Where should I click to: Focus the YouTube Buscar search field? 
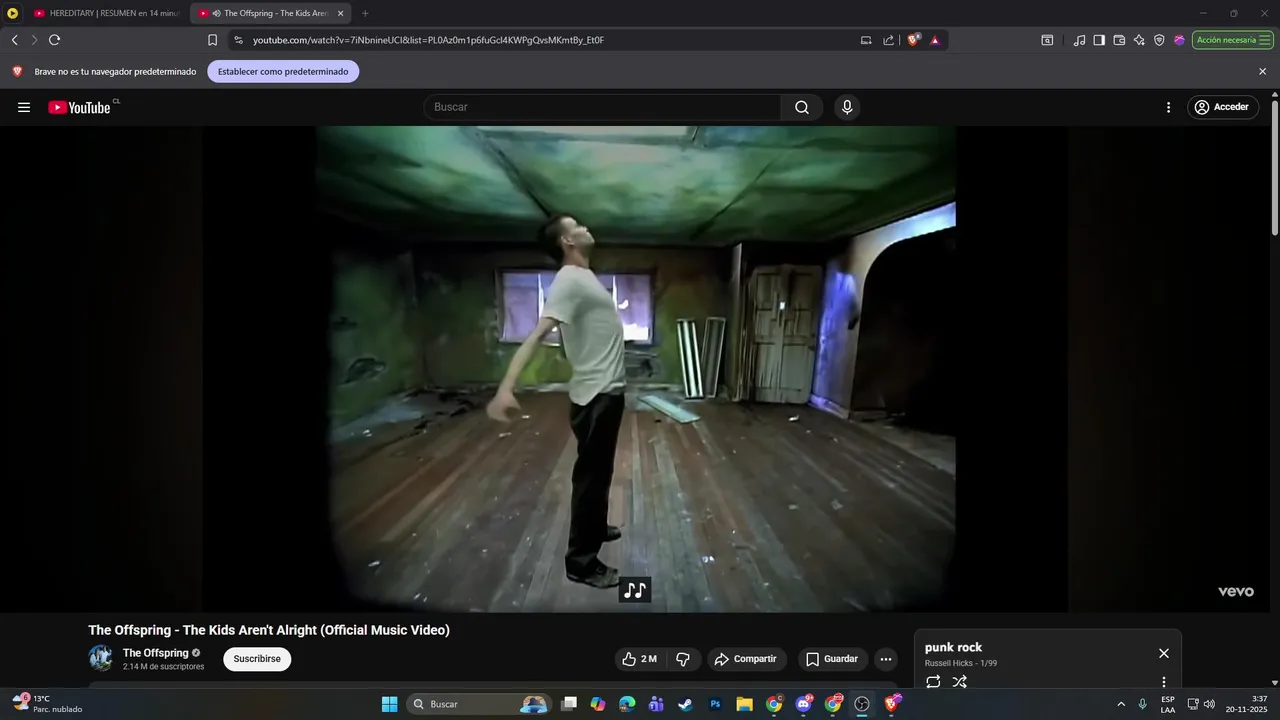tap(603, 107)
